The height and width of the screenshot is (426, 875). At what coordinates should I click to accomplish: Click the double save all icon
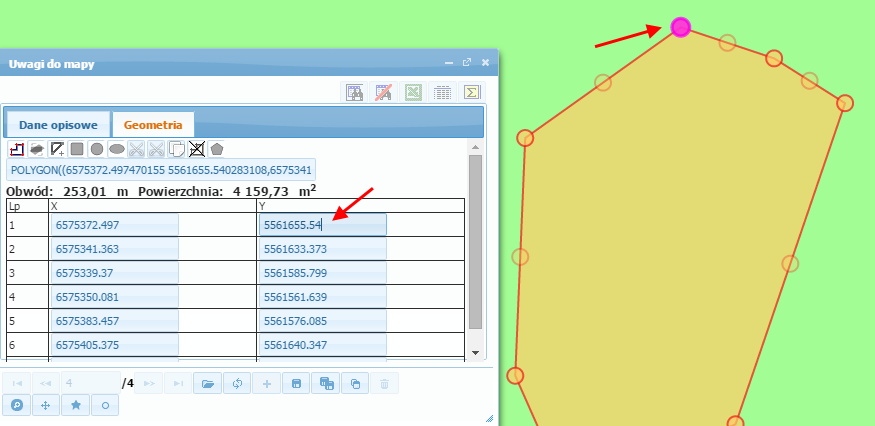[326, 384]
